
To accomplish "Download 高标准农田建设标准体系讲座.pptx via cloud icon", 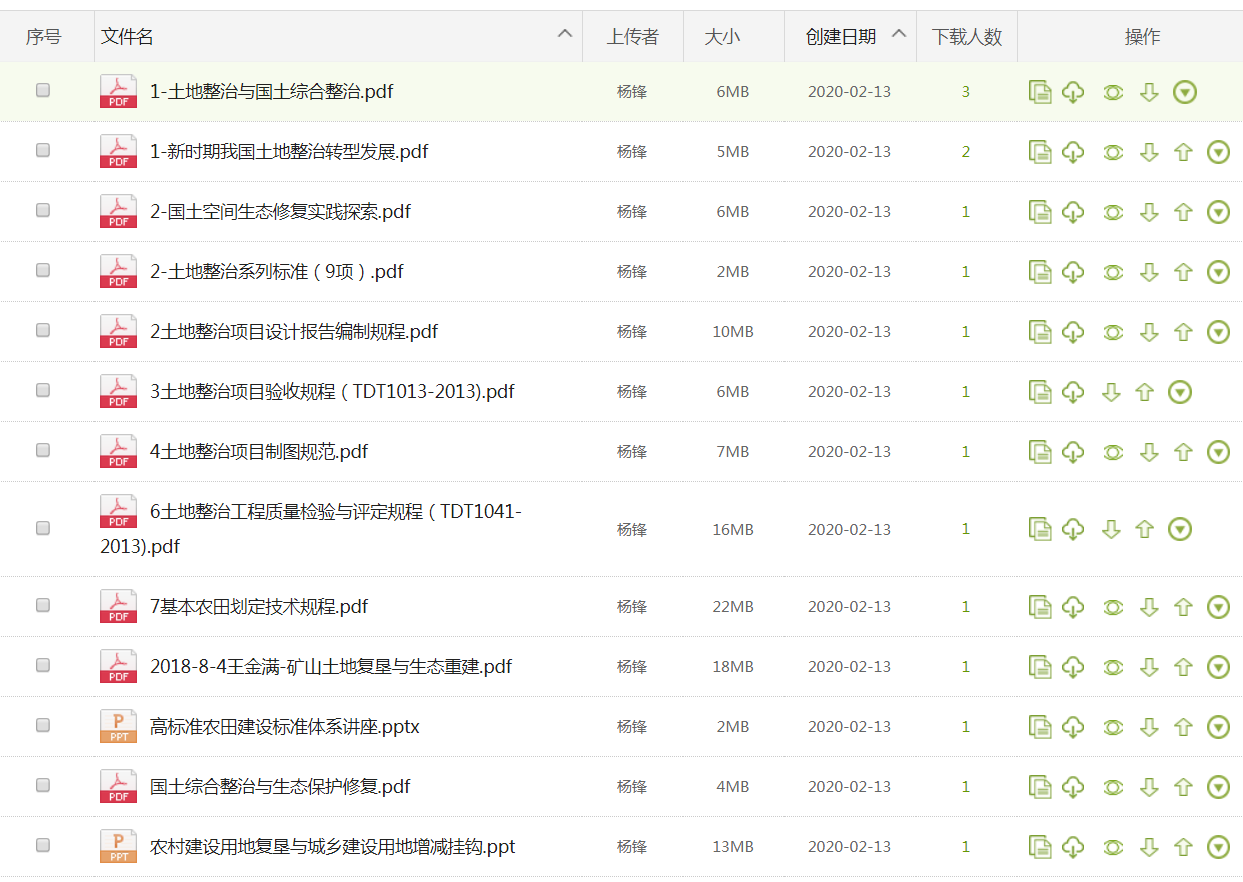I will click(x=1073, y=727).
